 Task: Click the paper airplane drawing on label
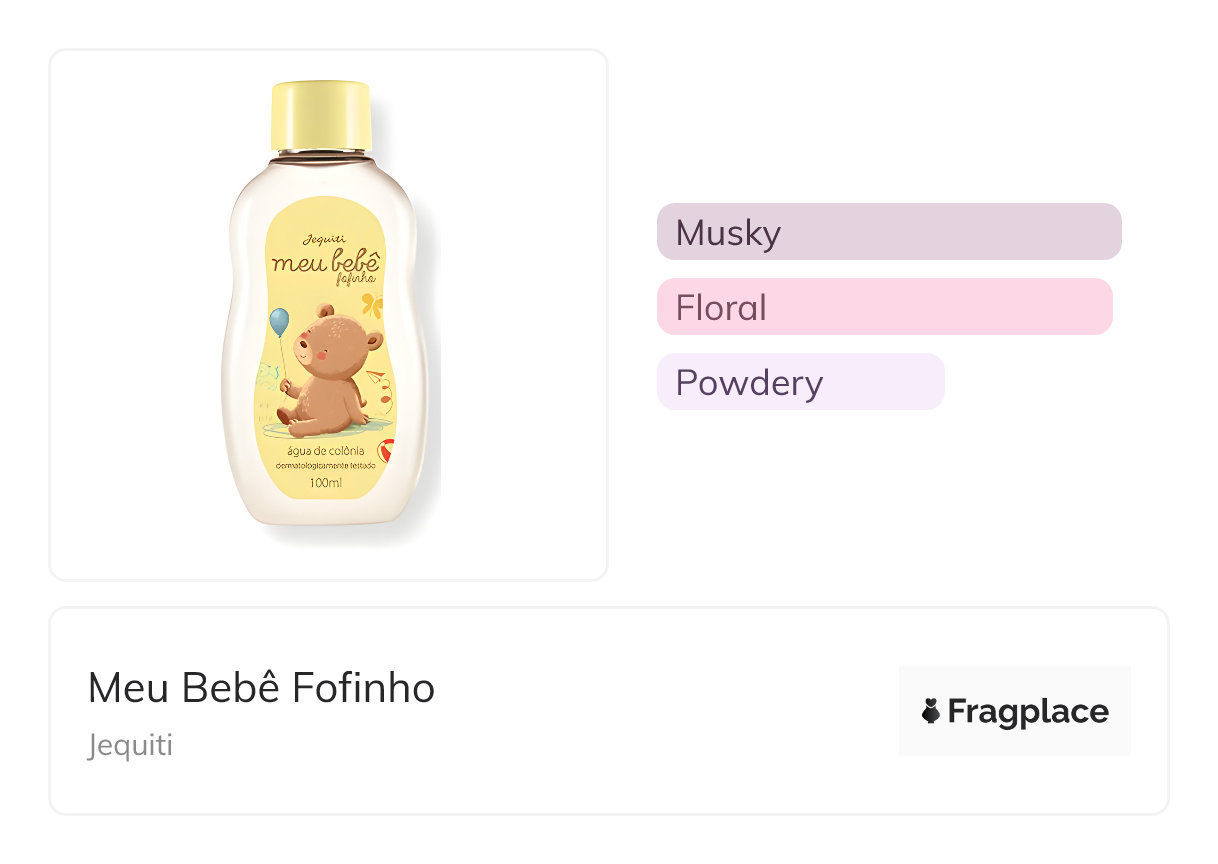tap(374, 378)
